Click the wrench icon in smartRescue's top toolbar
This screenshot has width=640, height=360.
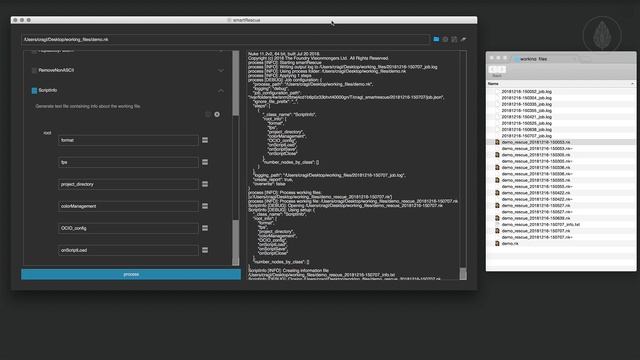pyautogui.click(x=463, y=39)
